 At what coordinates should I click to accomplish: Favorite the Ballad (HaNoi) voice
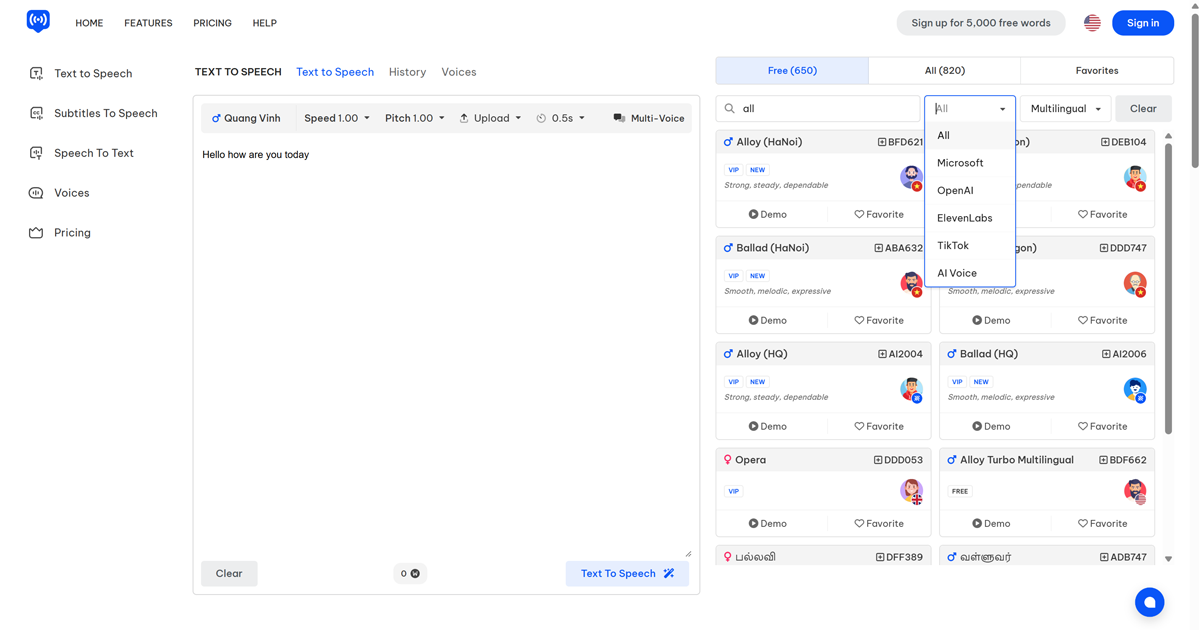point(878,321)
